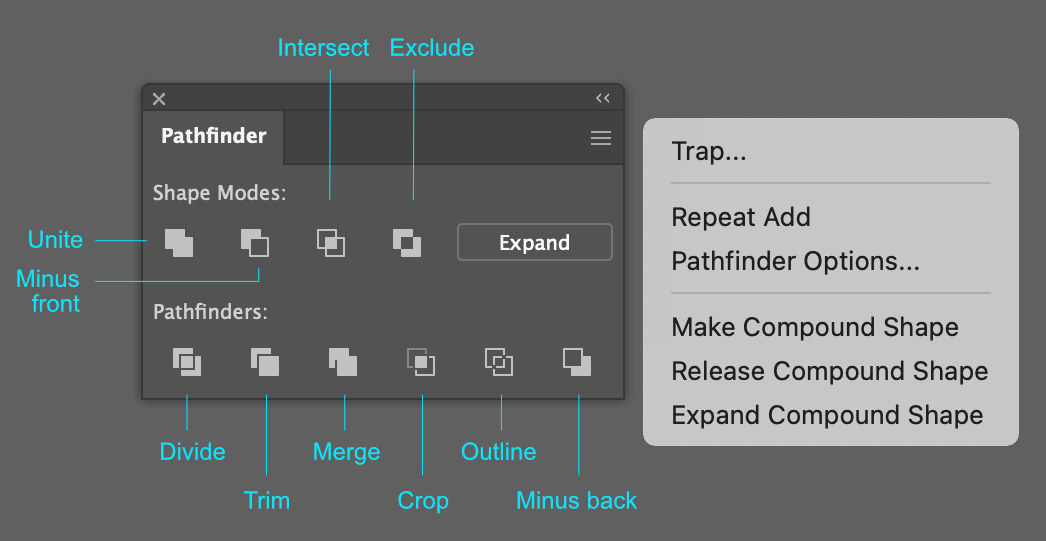This screenshot has width=1046, height=541.
Task: Select the Intersect shape mode icon
Action: pyautogui.click(x=331, y=242)
